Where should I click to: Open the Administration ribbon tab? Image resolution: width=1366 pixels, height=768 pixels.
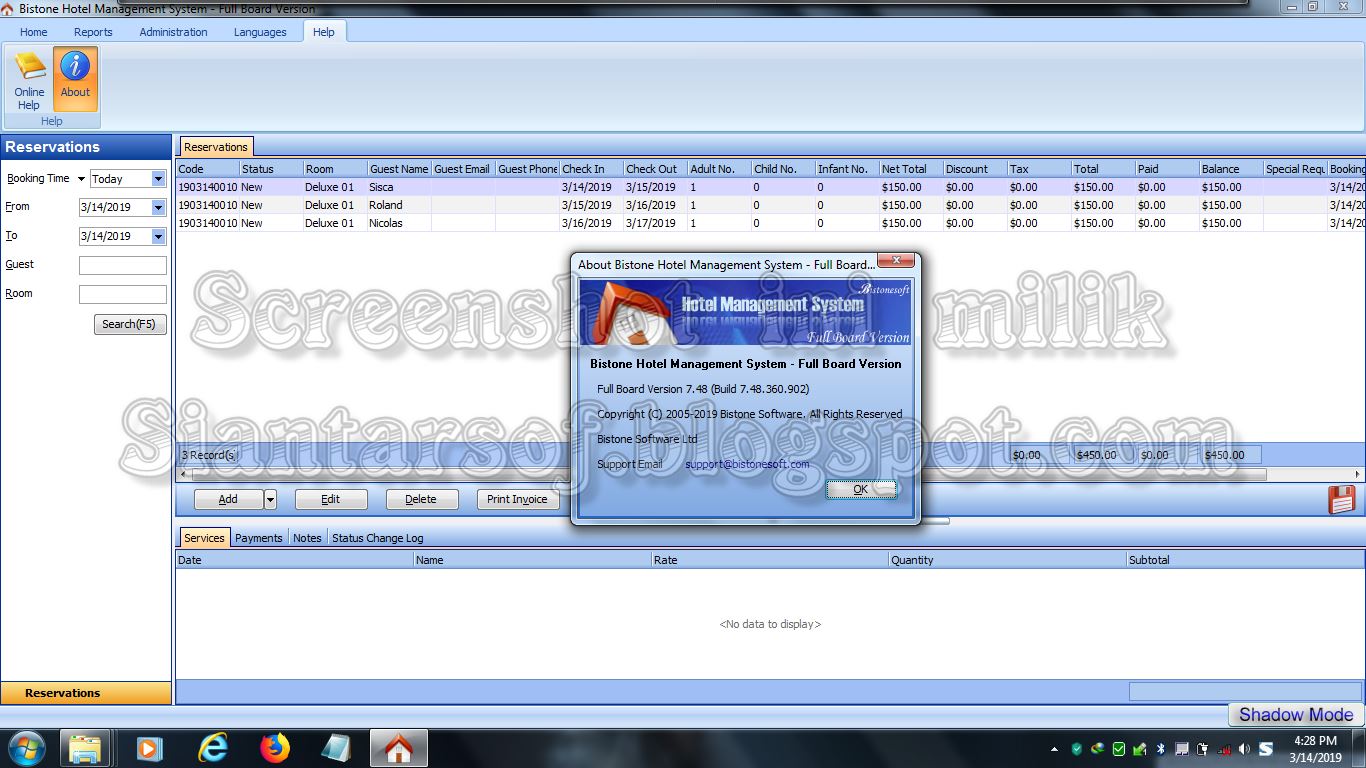(173, 32)
